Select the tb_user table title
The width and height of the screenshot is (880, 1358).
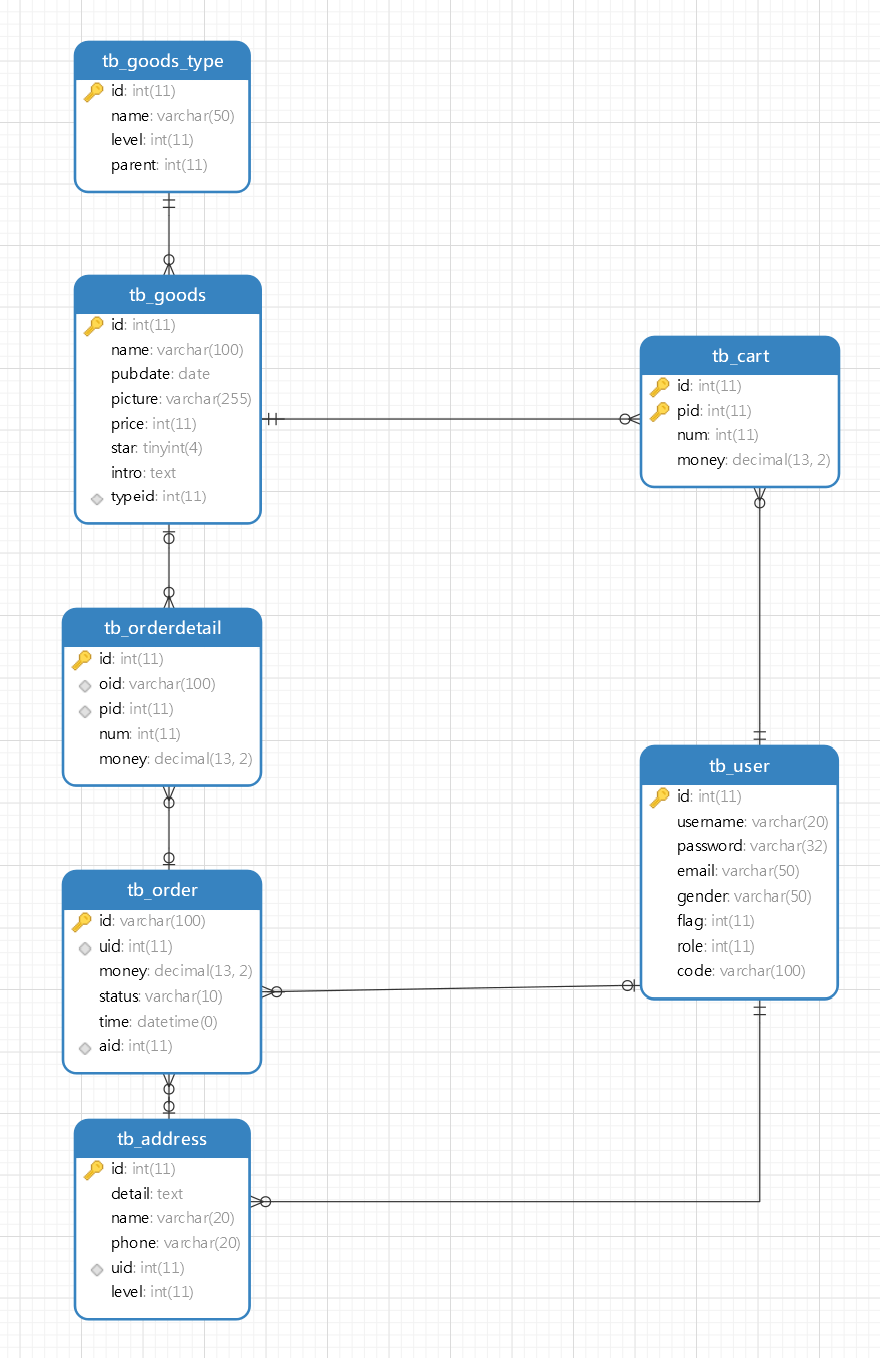739,766
